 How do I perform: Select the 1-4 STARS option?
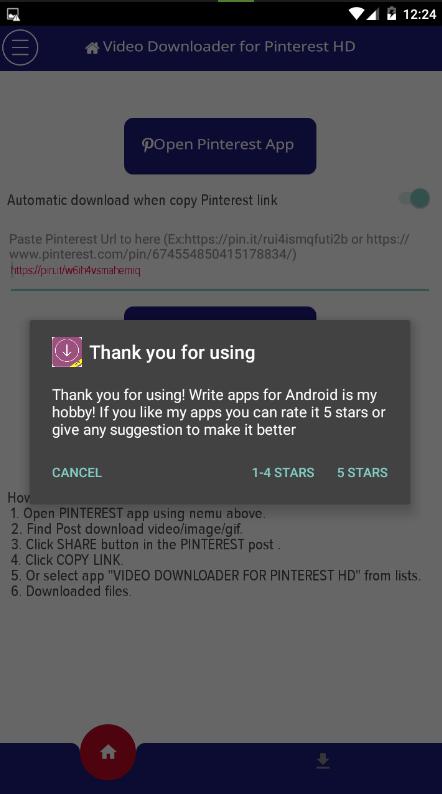(283, 472)
